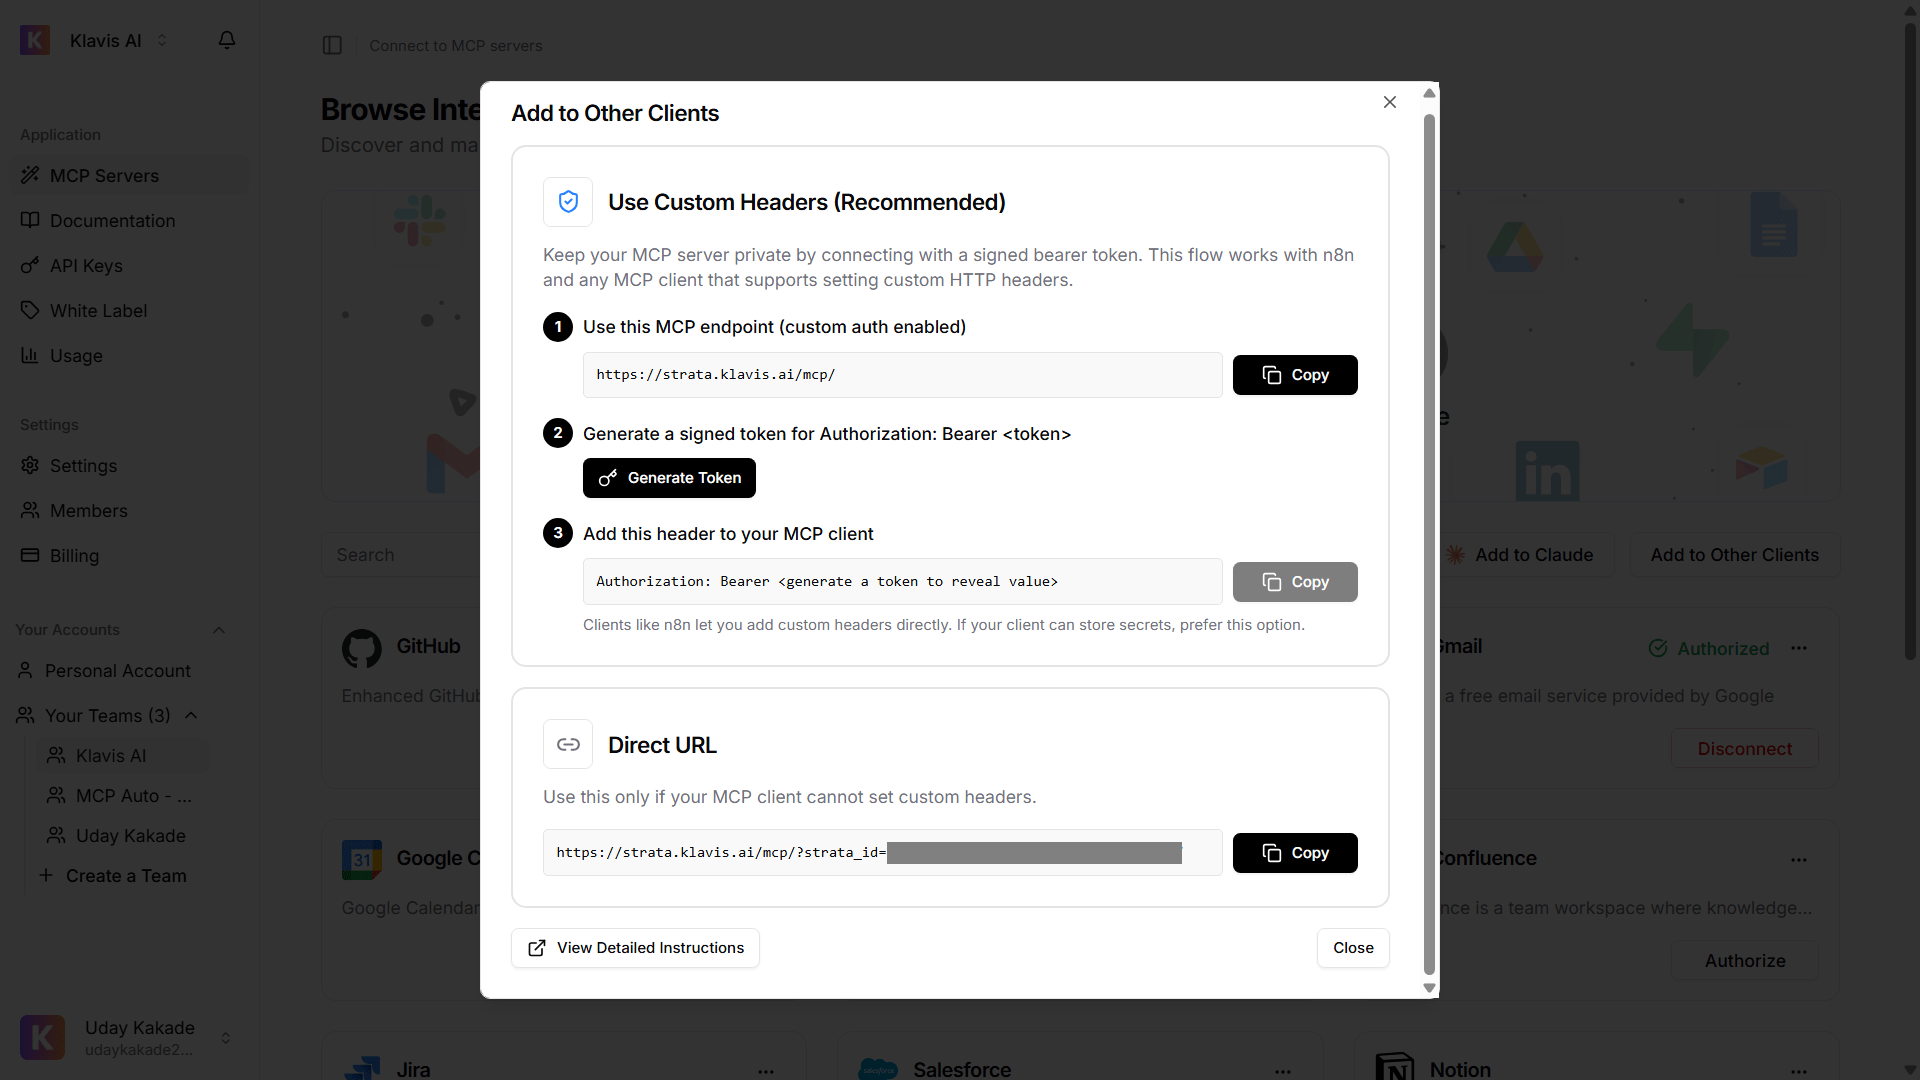Viewport: 1920px width, 1080px height.
Task: Generate a signed token
Action: point(669,477)
